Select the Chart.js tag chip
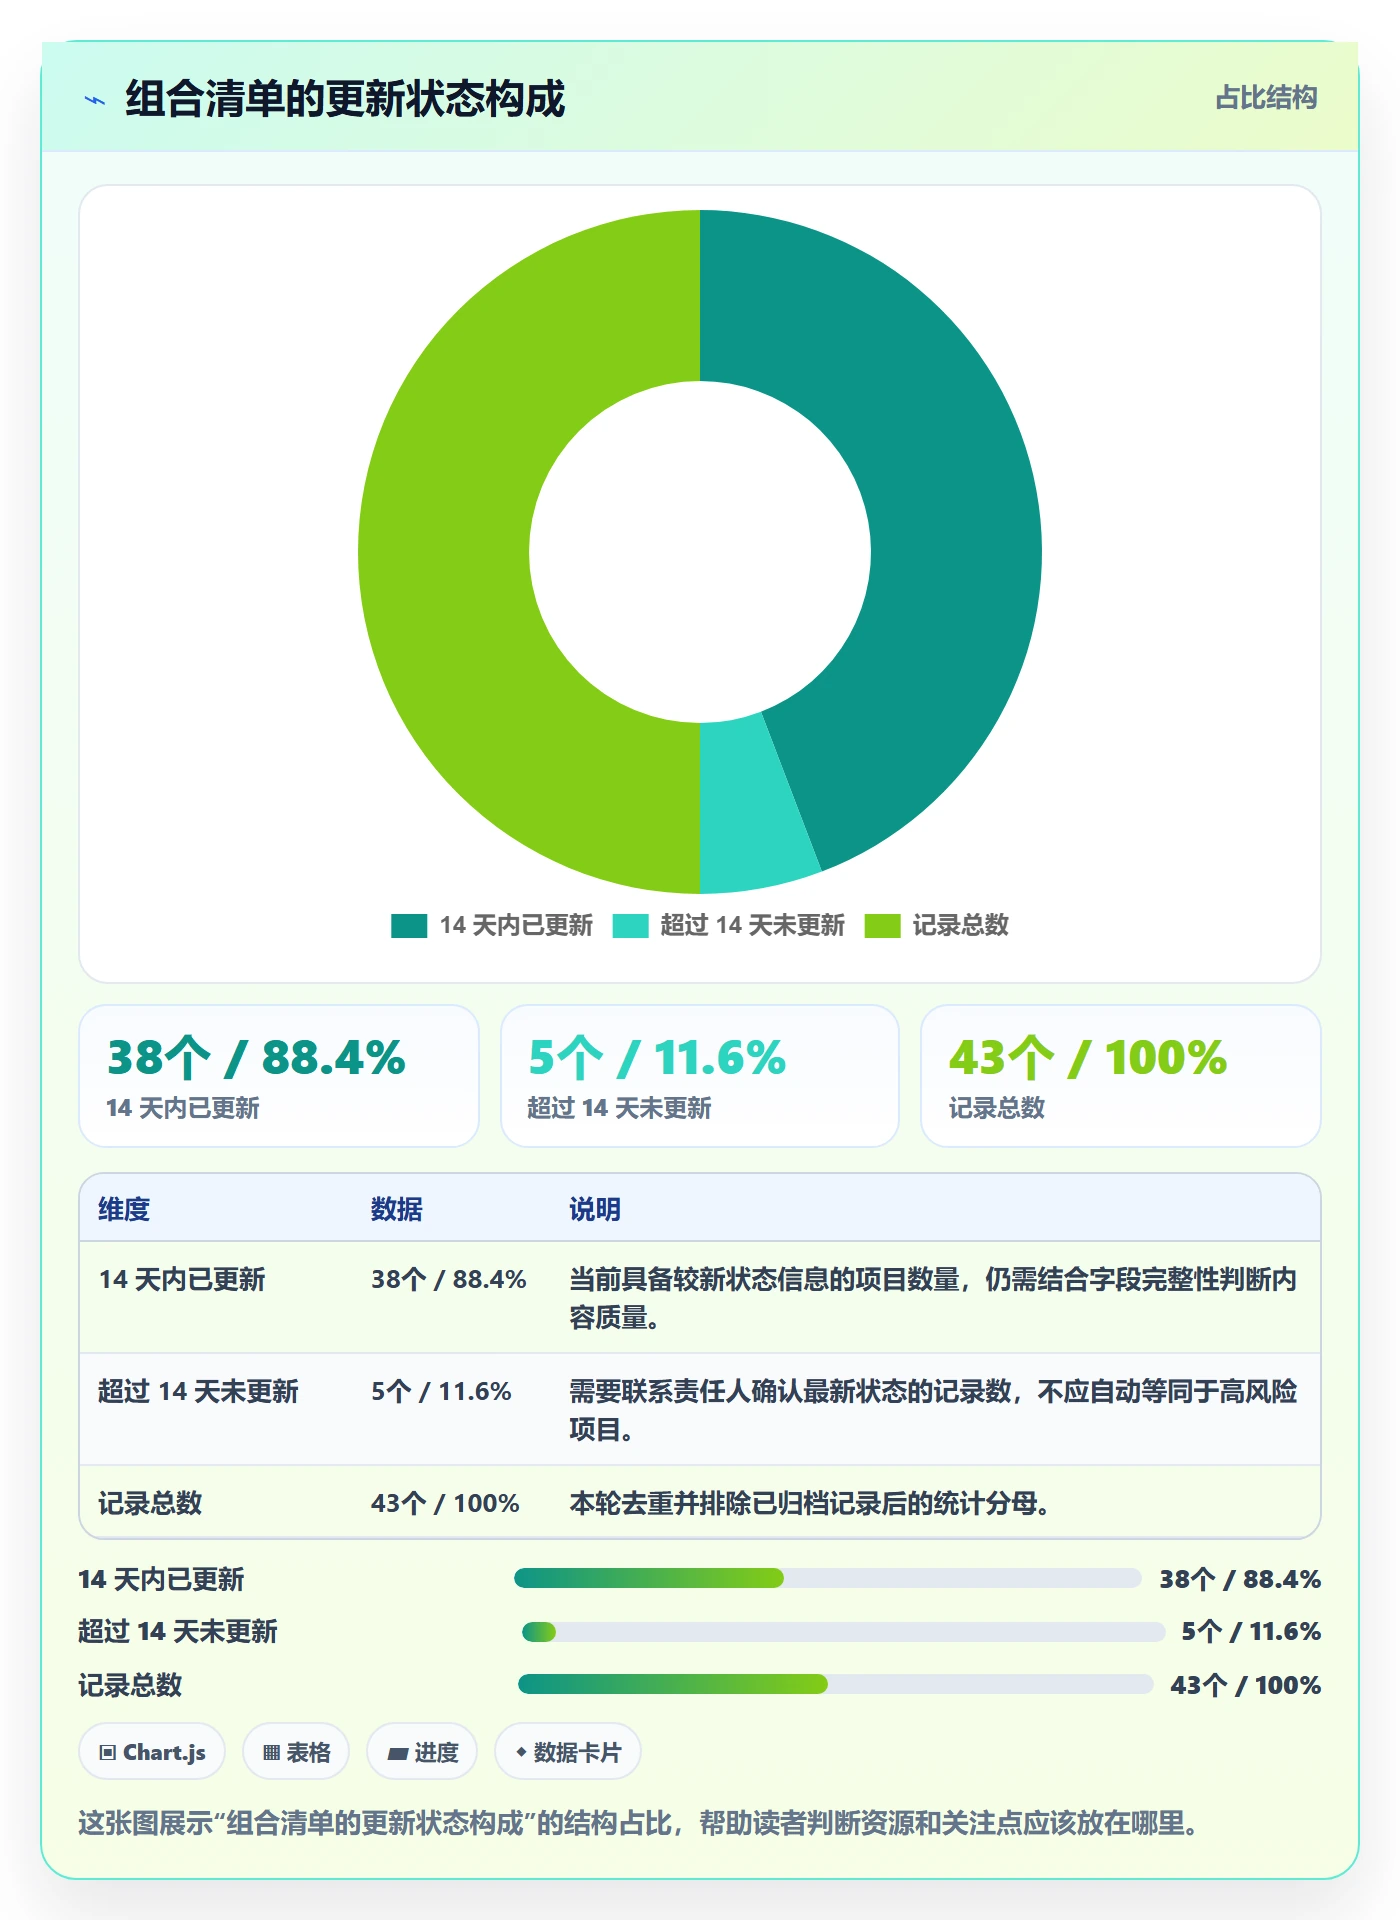1400x1920 pixels. click(152, 1752)
